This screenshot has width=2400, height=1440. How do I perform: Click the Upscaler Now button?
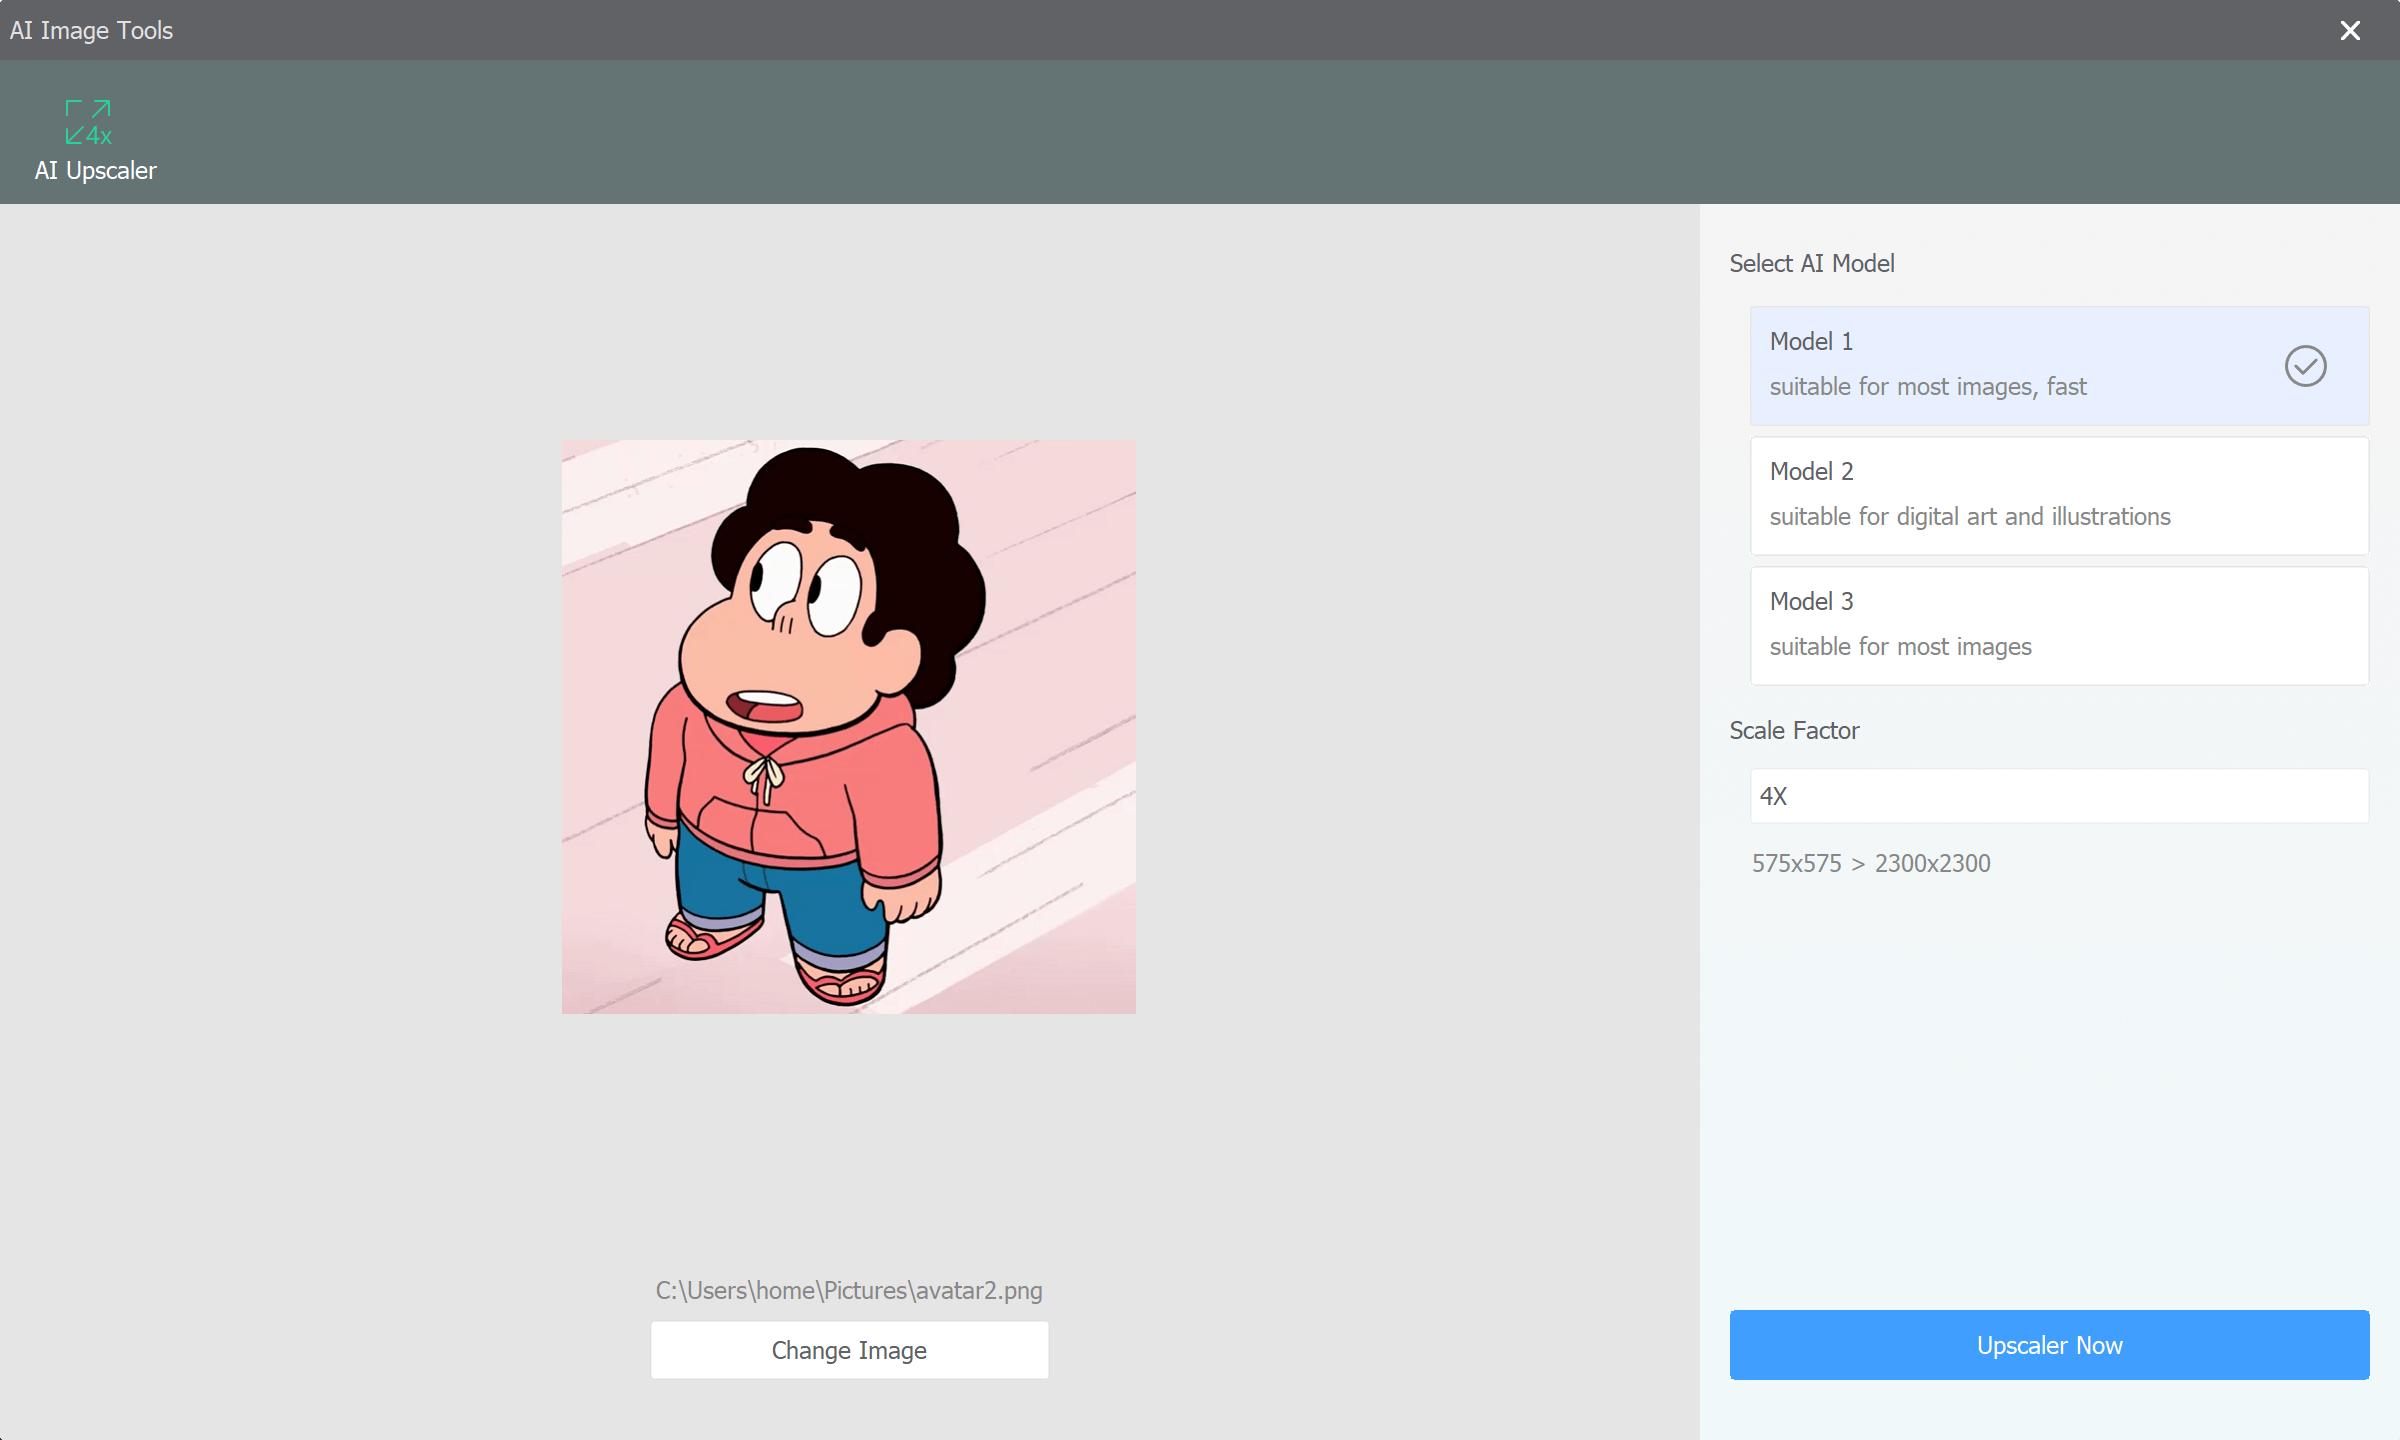(x=2049, y=1345)
